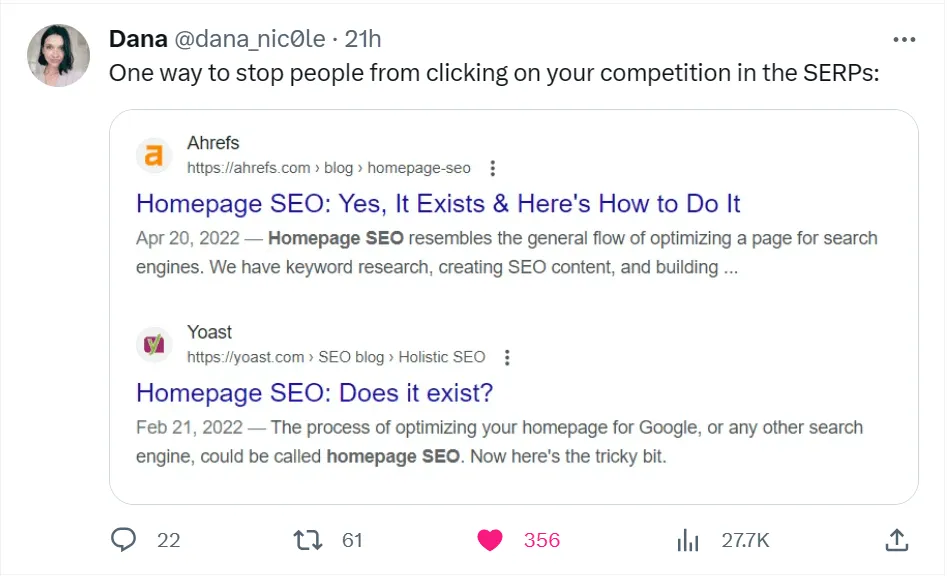Click the bookmark-style upload arrow icon

coord(897,539)
